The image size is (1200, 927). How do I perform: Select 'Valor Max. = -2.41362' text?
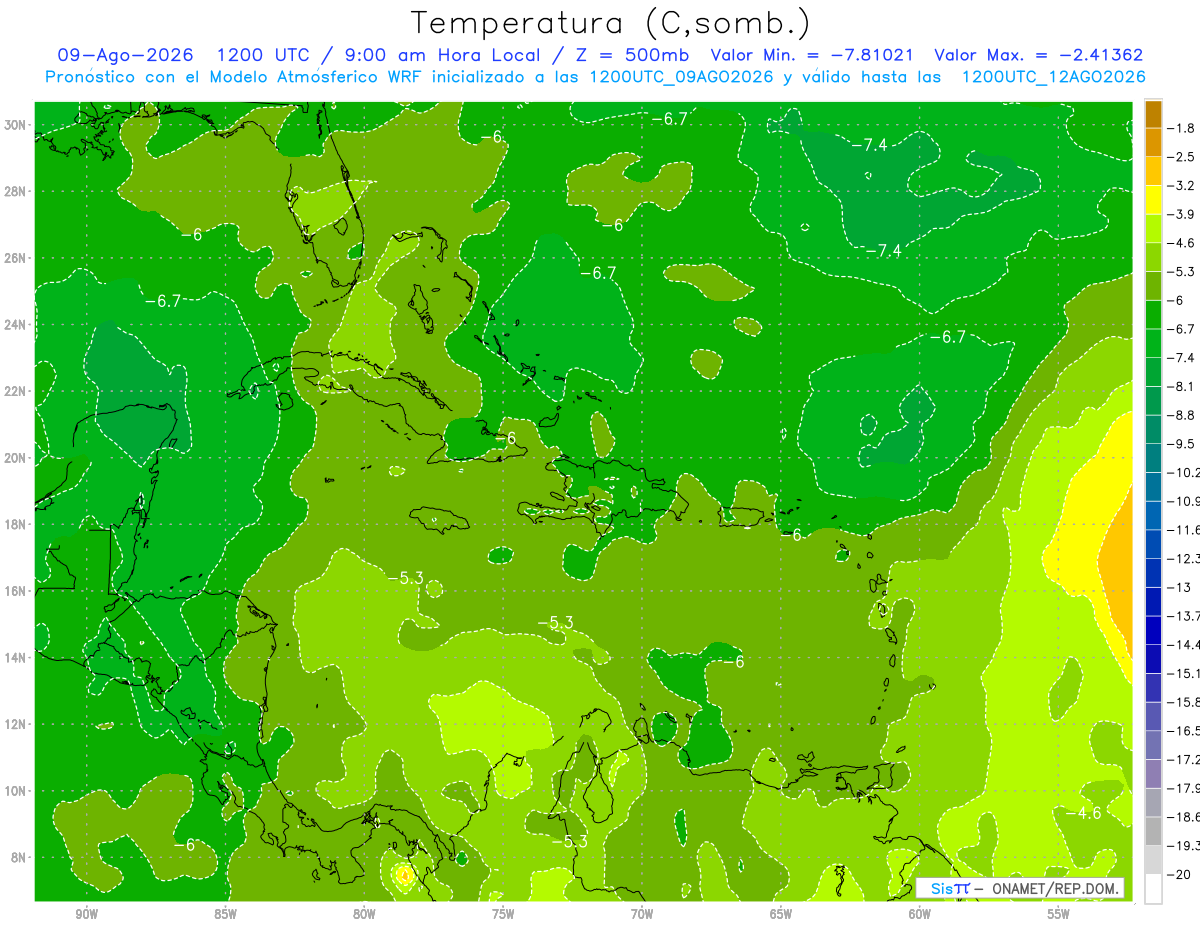coord(1038,55)
